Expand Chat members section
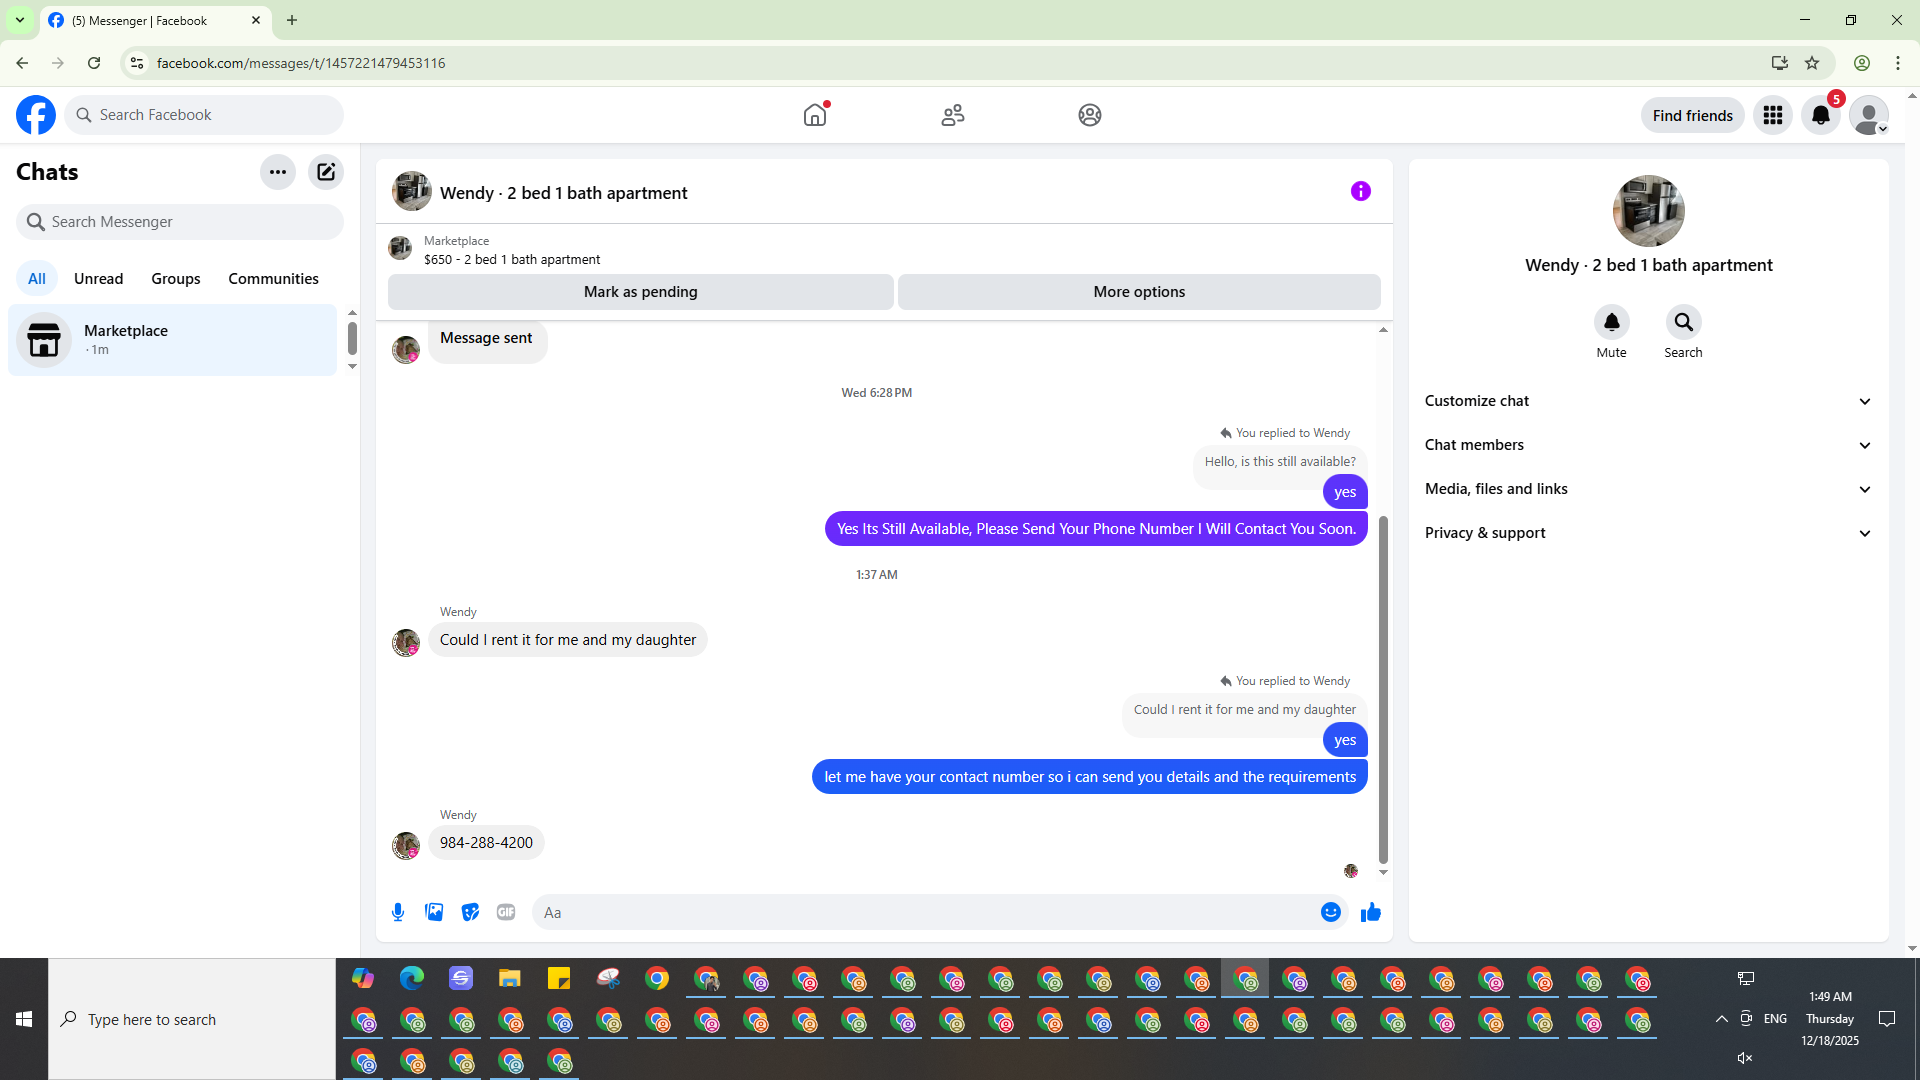1920x1080 pixels. [x=1648, y=445]
